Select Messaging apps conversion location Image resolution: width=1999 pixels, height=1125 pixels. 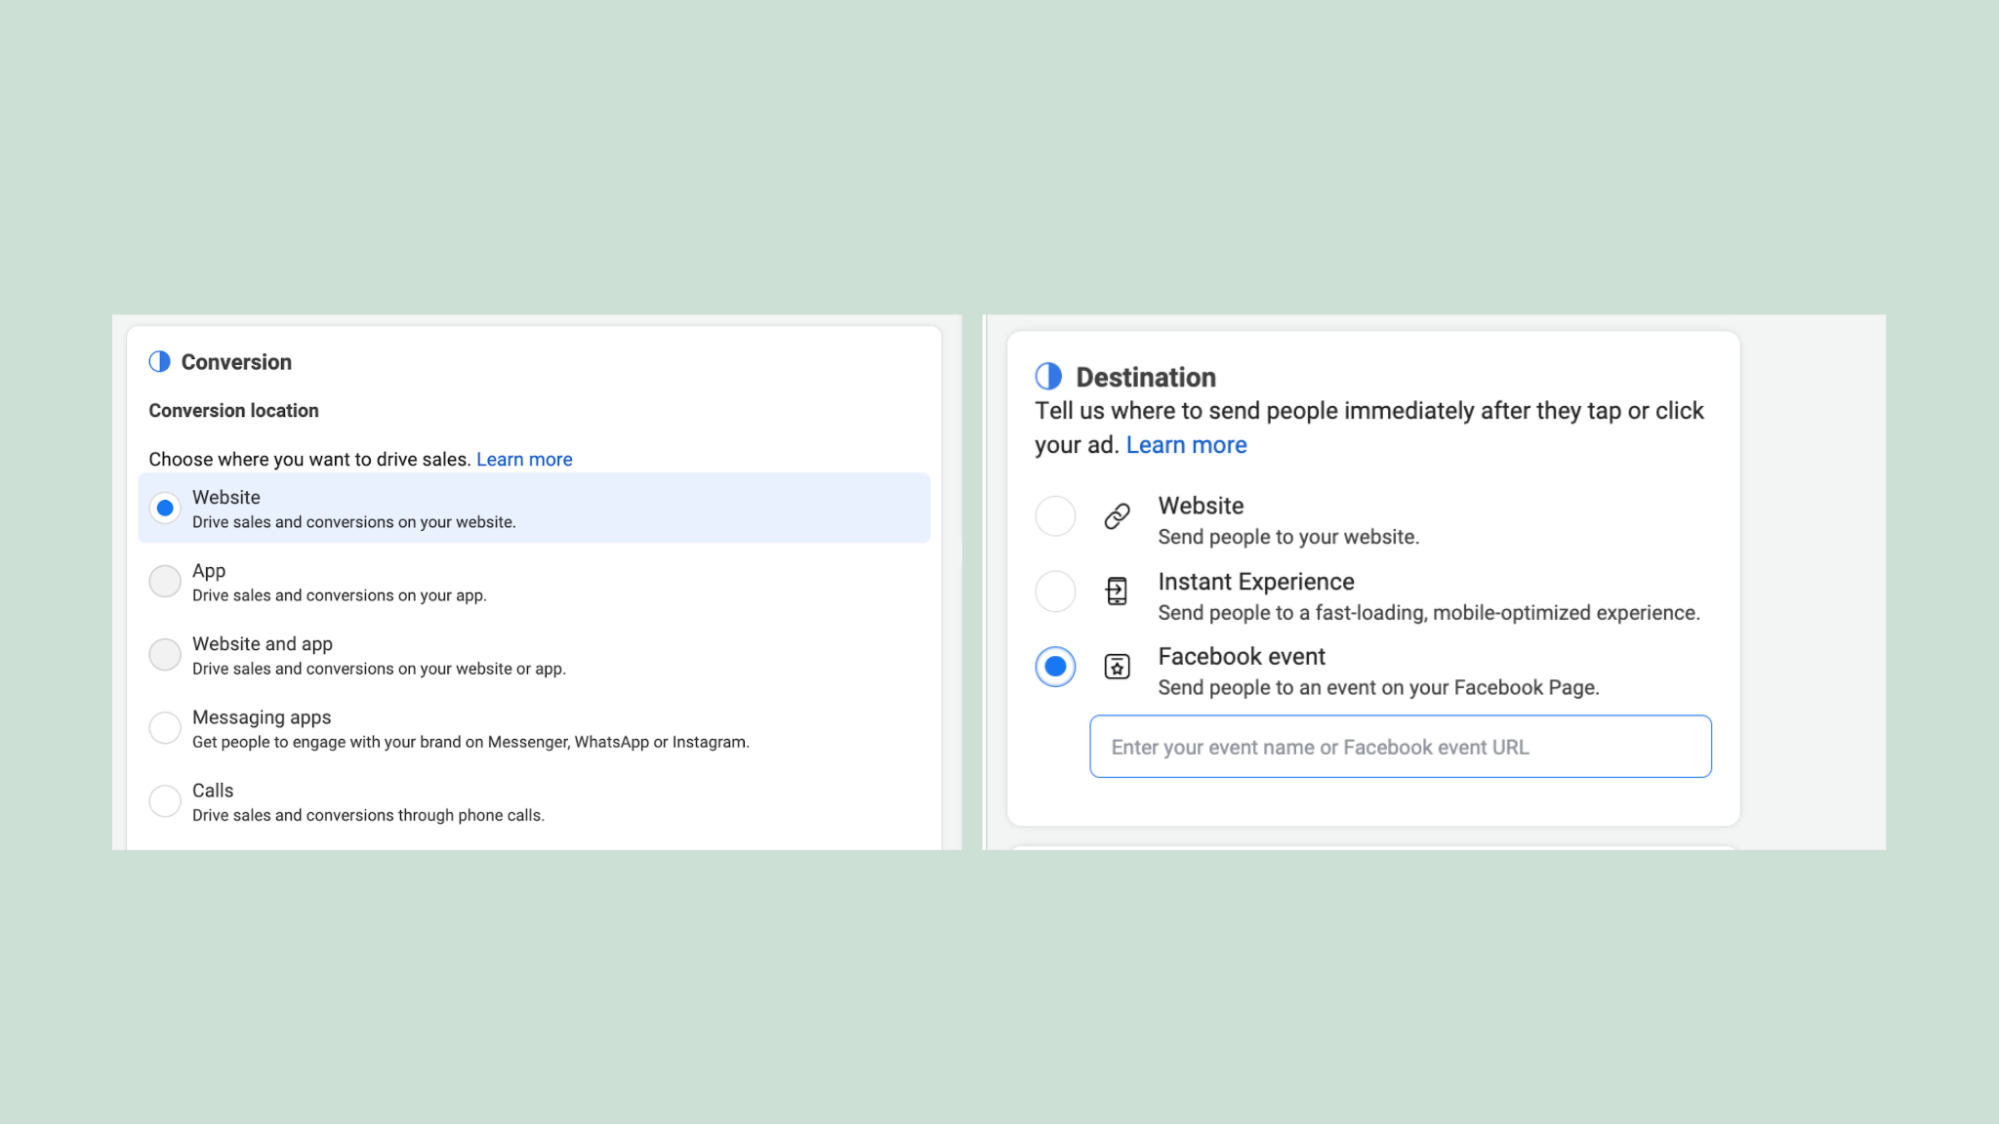pos(164,727)
